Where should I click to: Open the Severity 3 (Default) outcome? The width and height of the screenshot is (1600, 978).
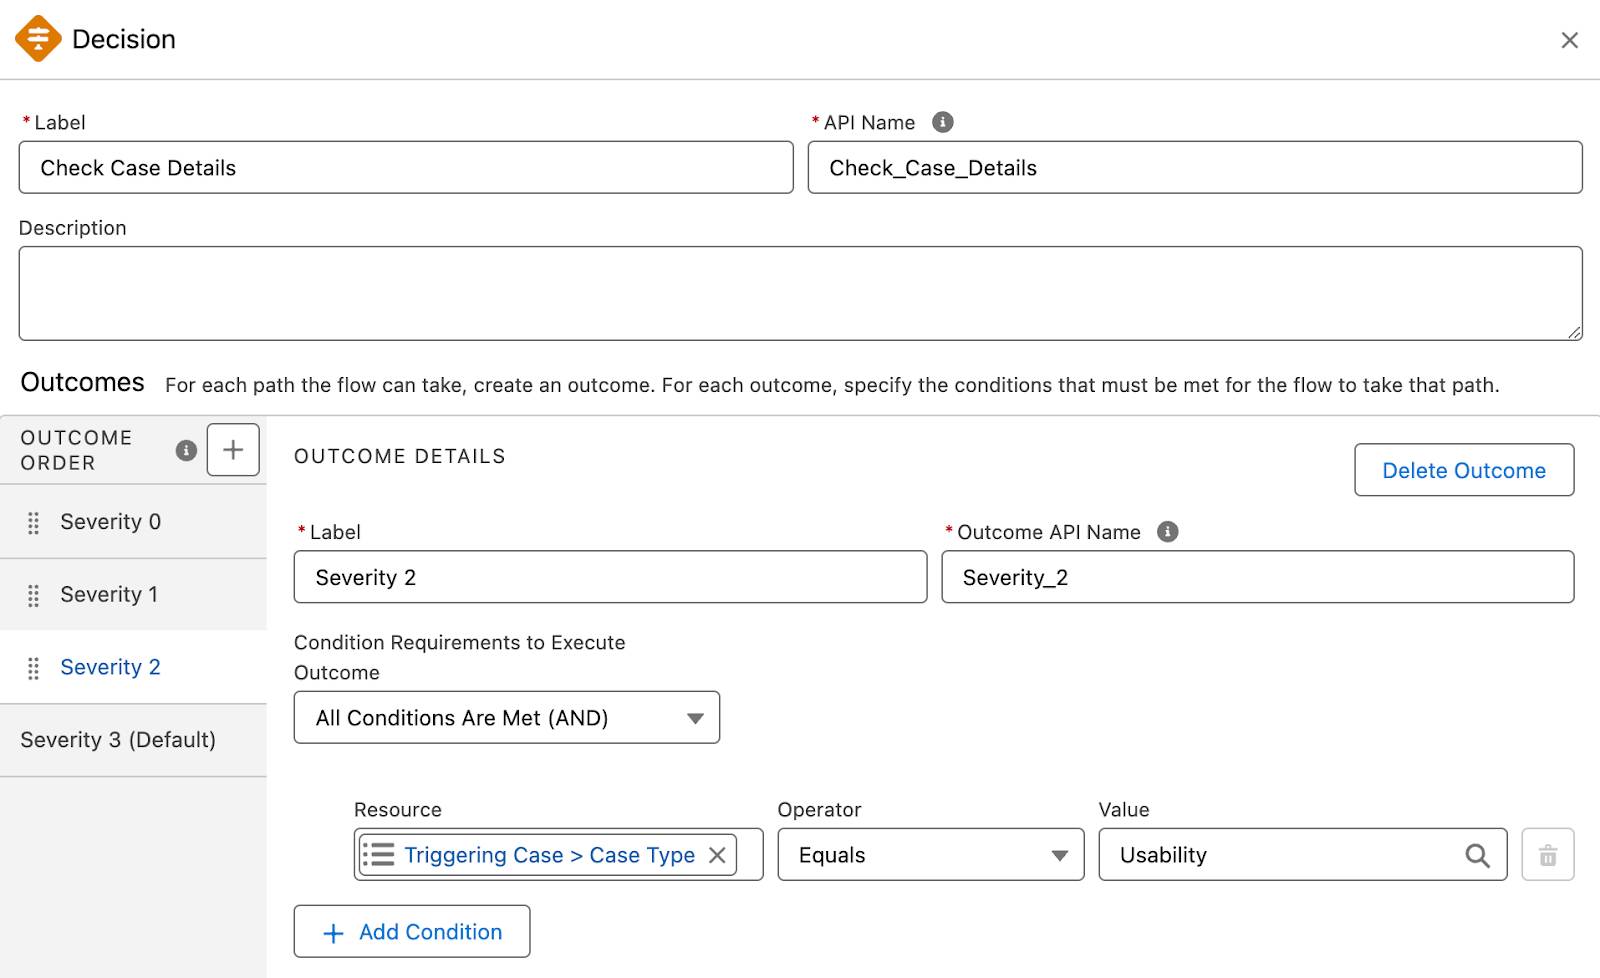(x=133, y=740)
